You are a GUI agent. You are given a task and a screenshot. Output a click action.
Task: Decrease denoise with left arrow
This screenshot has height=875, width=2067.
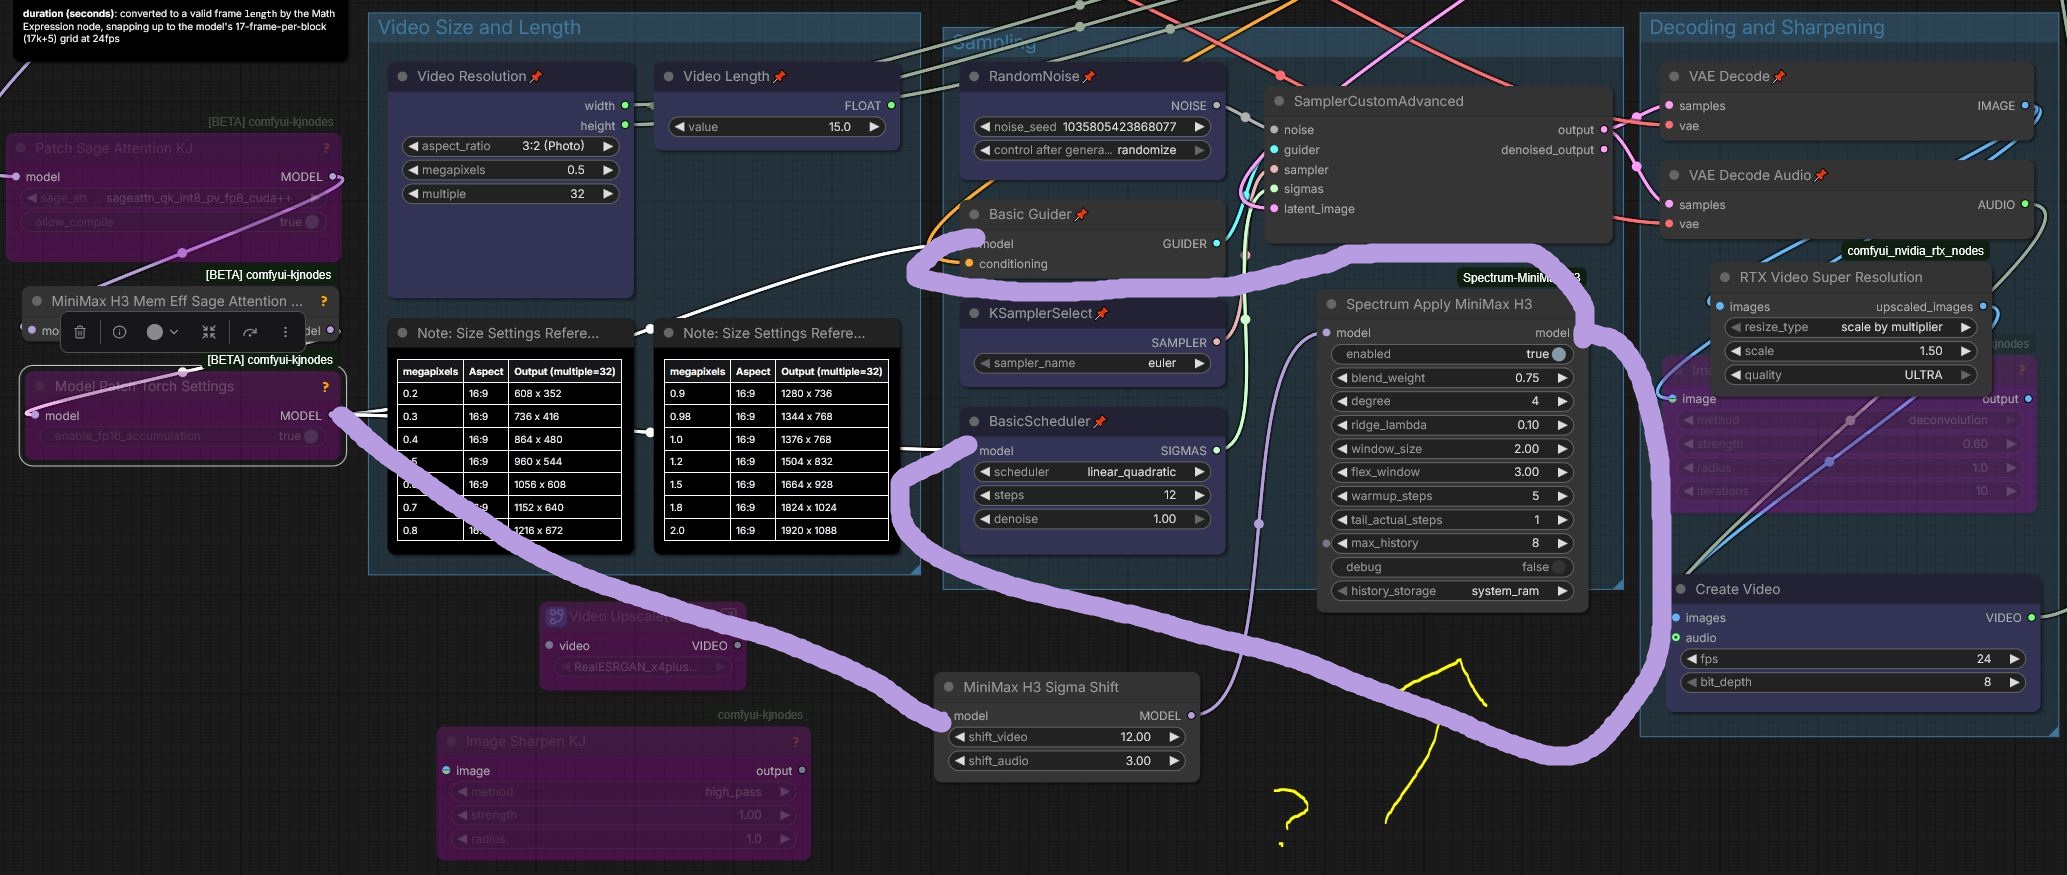point(985,519)
